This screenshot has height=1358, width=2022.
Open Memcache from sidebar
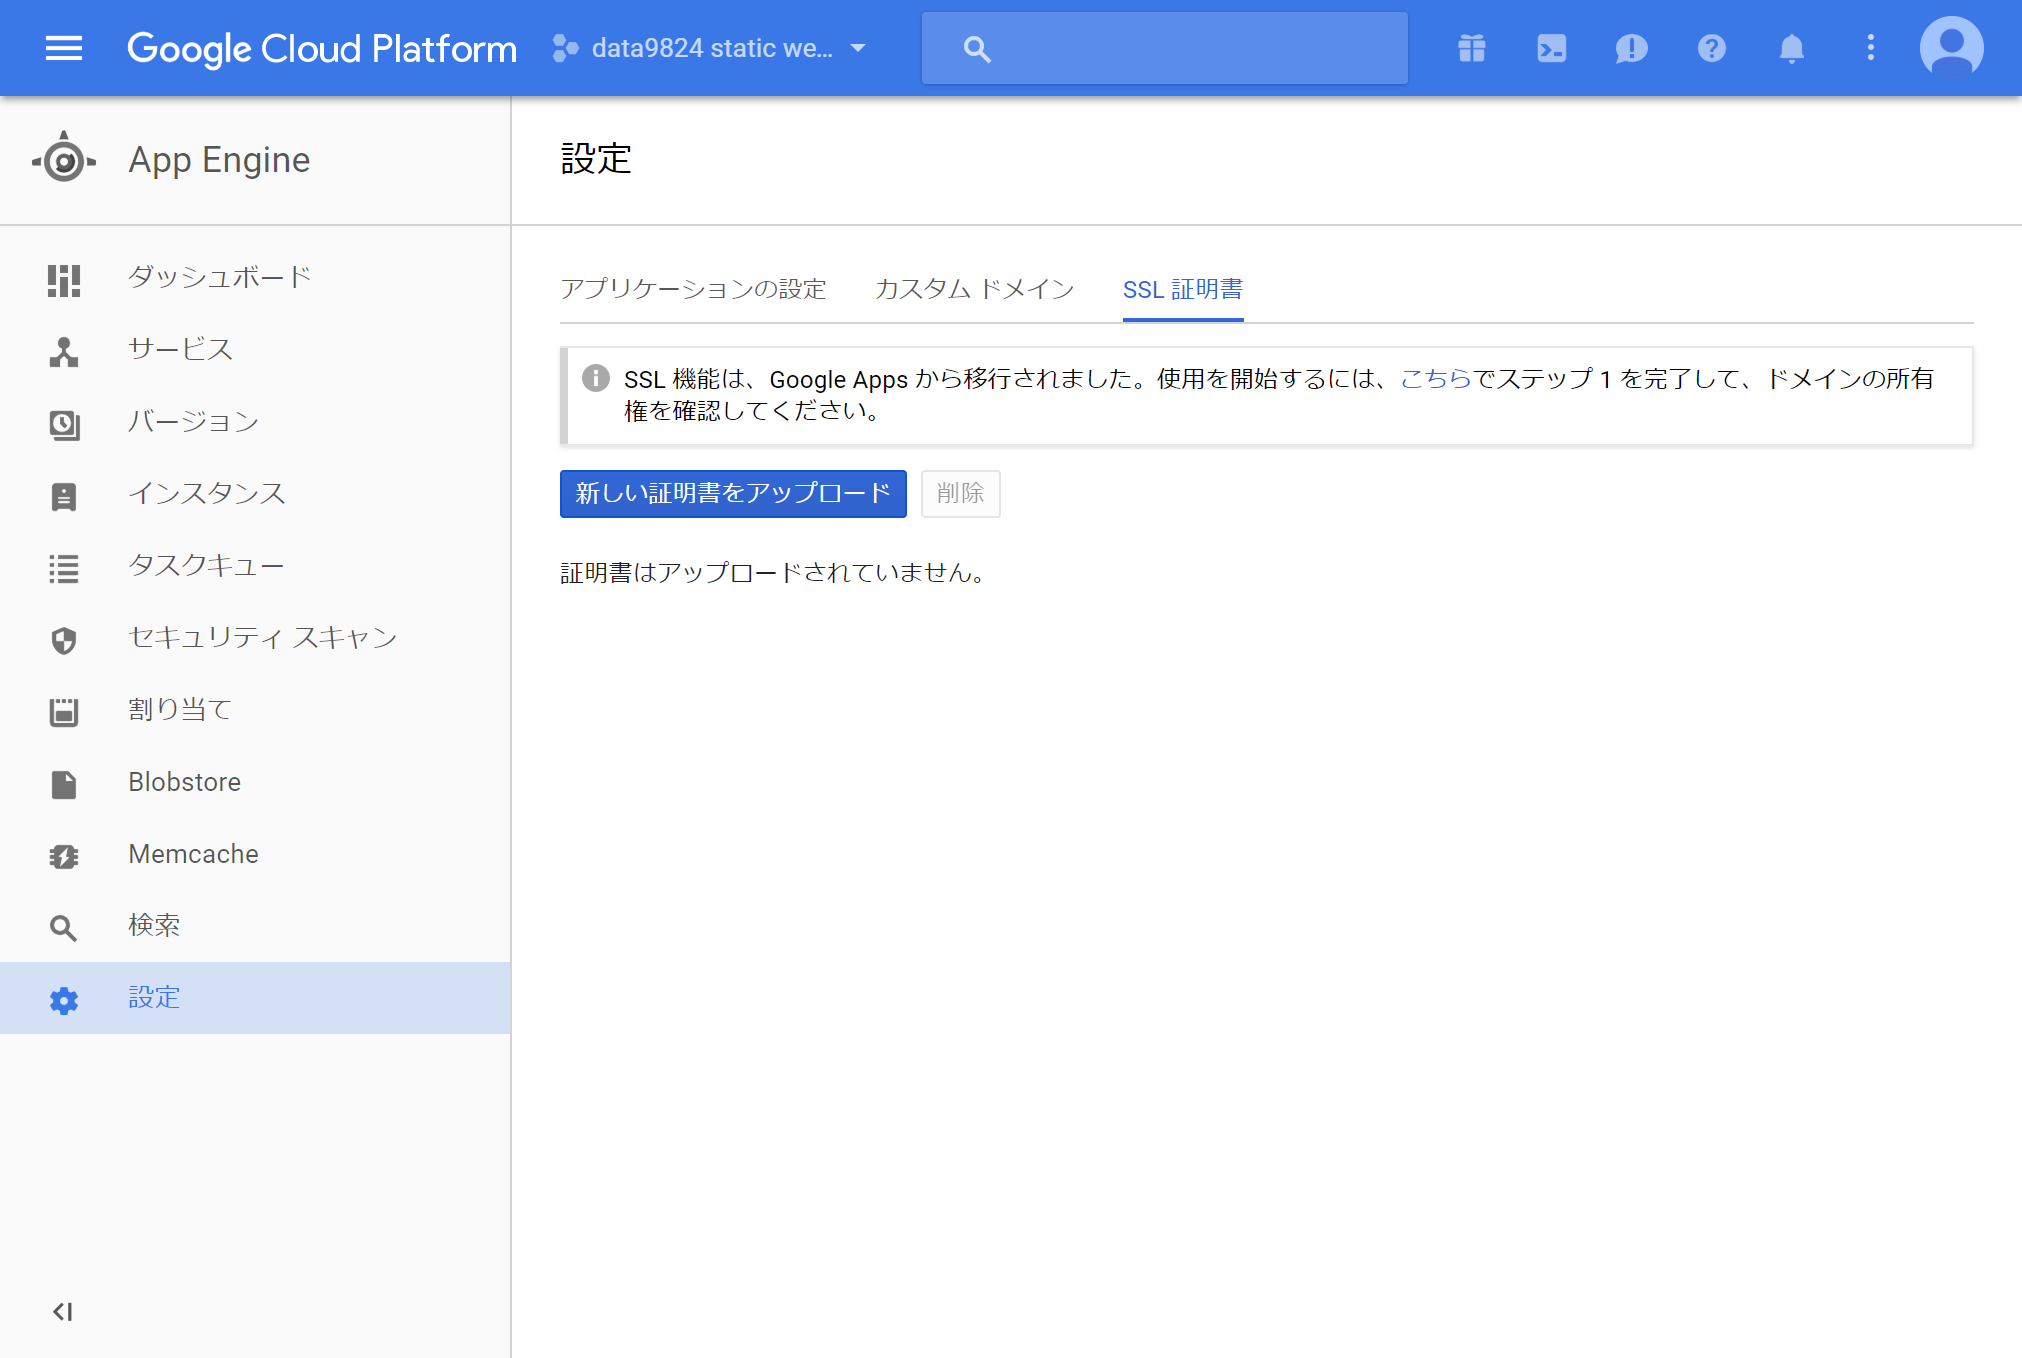[193, 854]
